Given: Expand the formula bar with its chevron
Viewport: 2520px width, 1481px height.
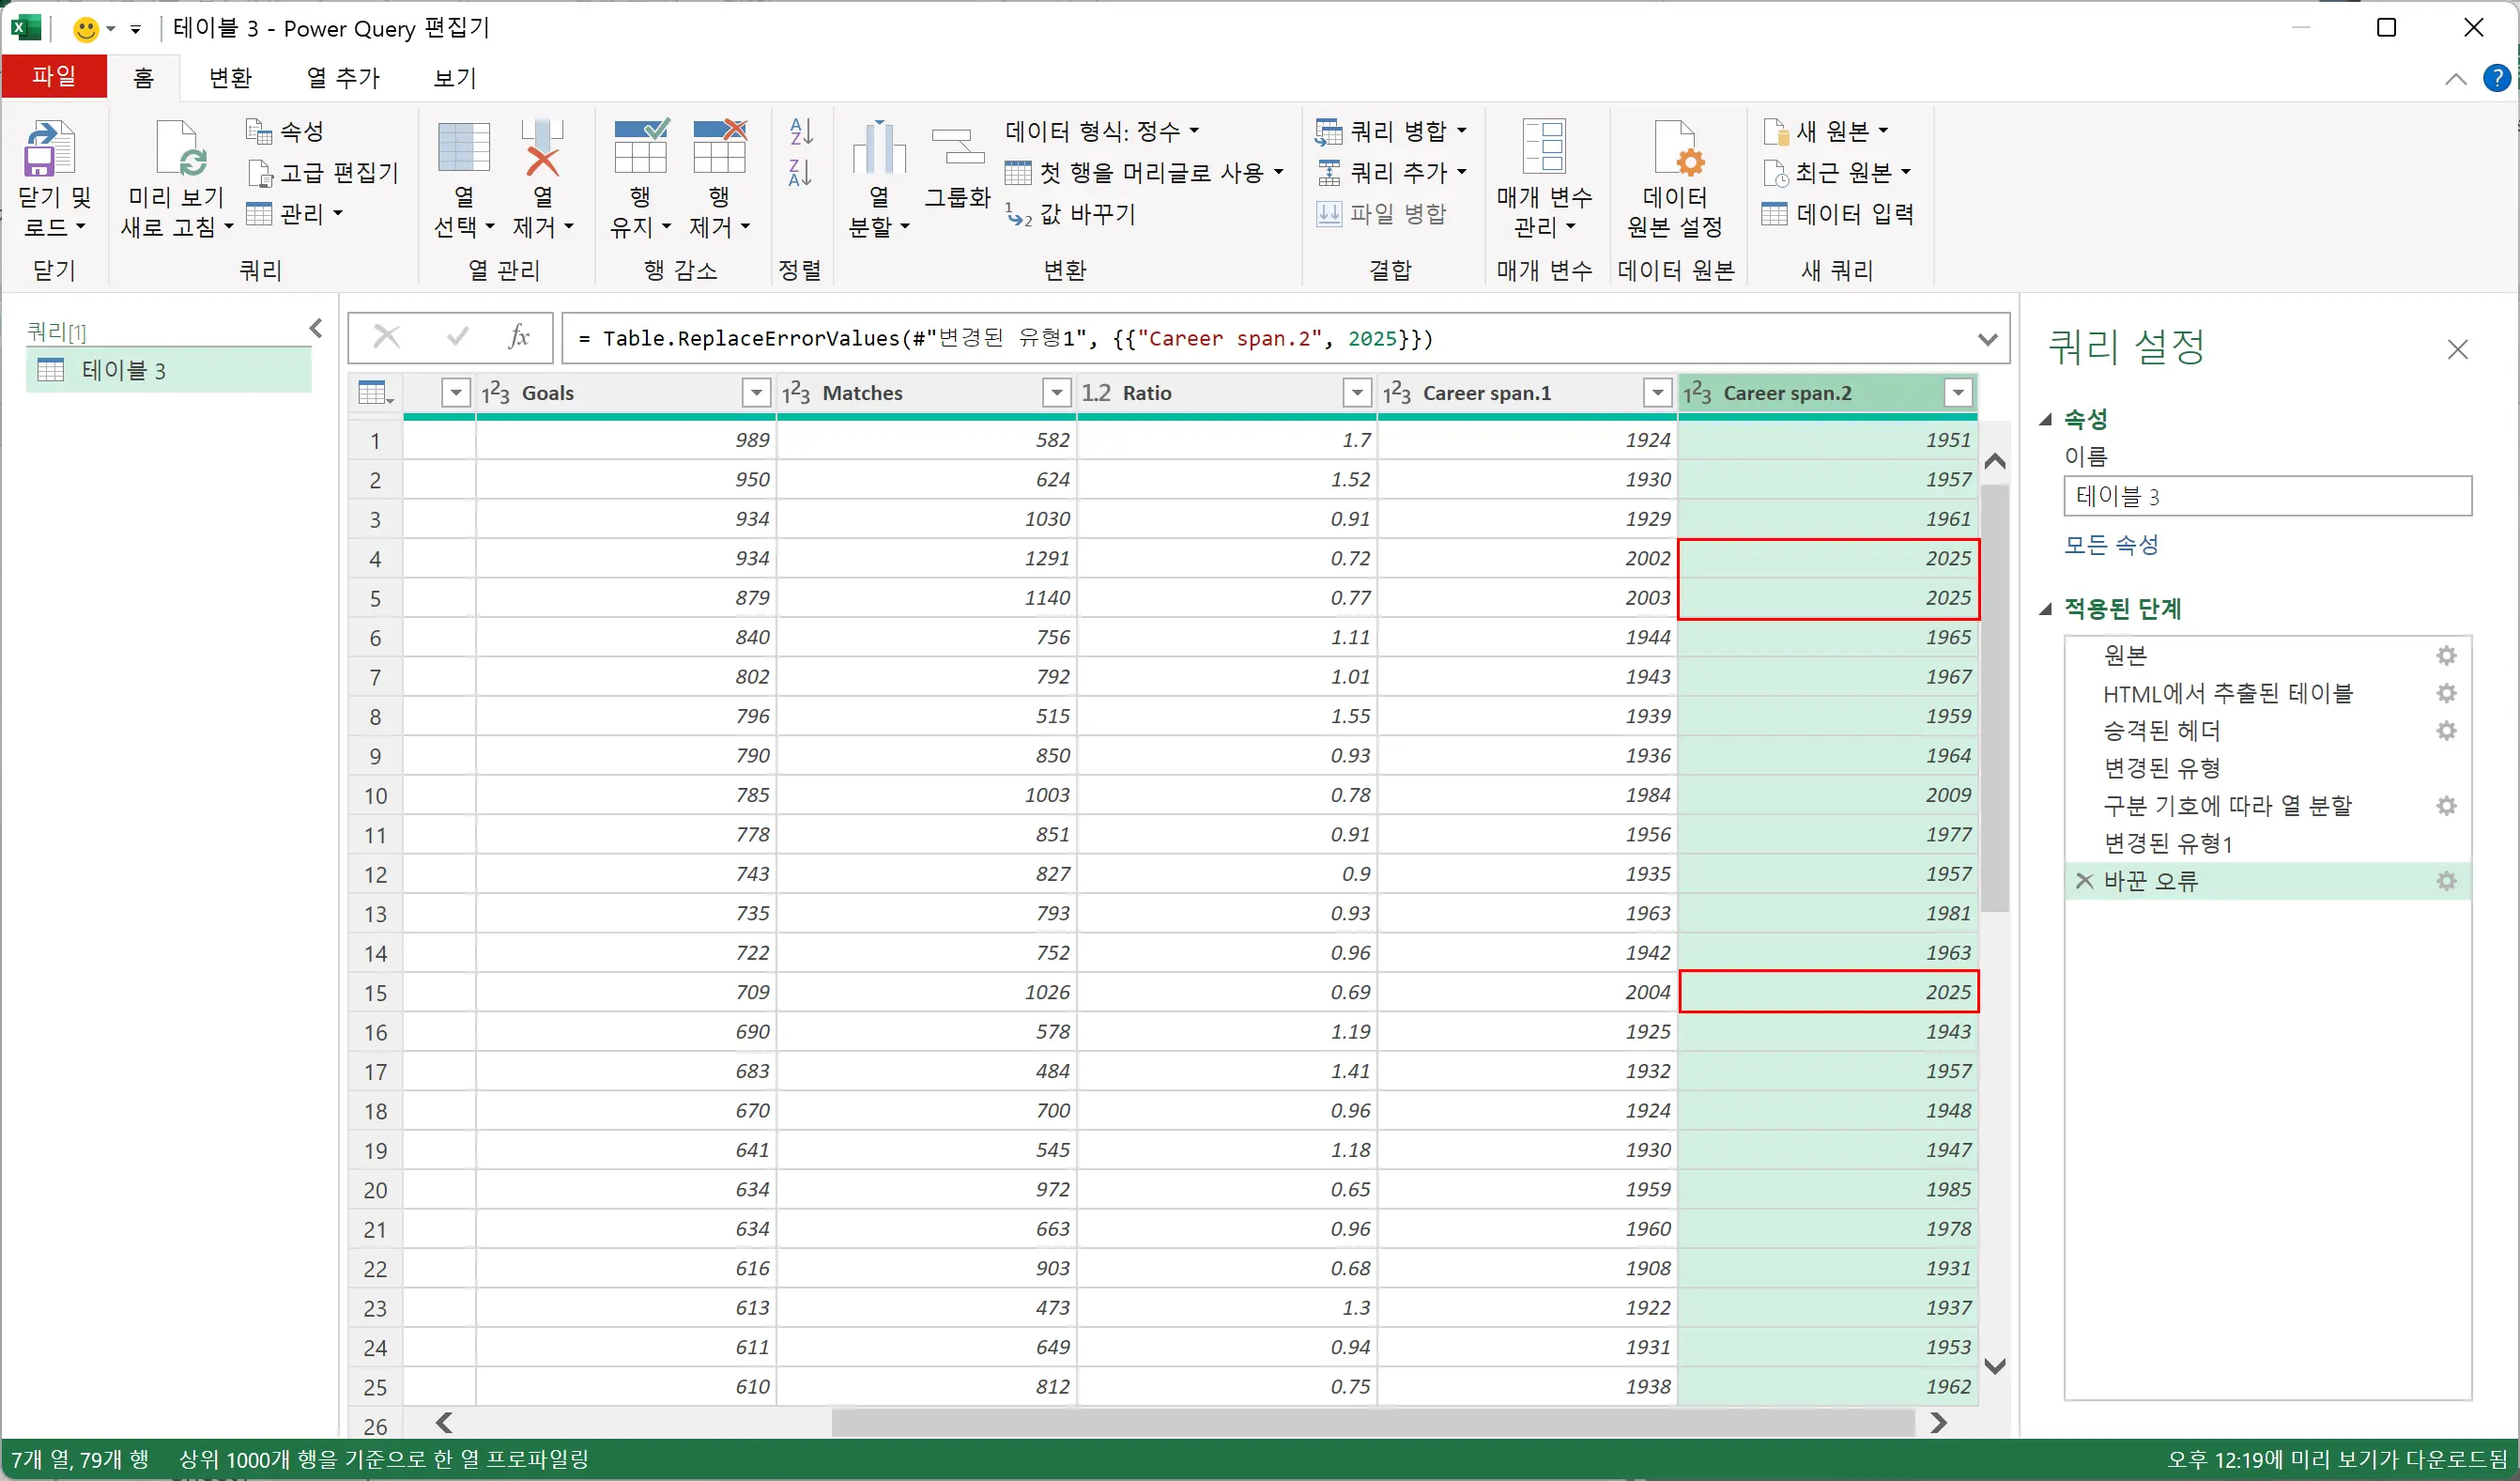Looking at the screenshot, I should click(x=1988, y=338).
